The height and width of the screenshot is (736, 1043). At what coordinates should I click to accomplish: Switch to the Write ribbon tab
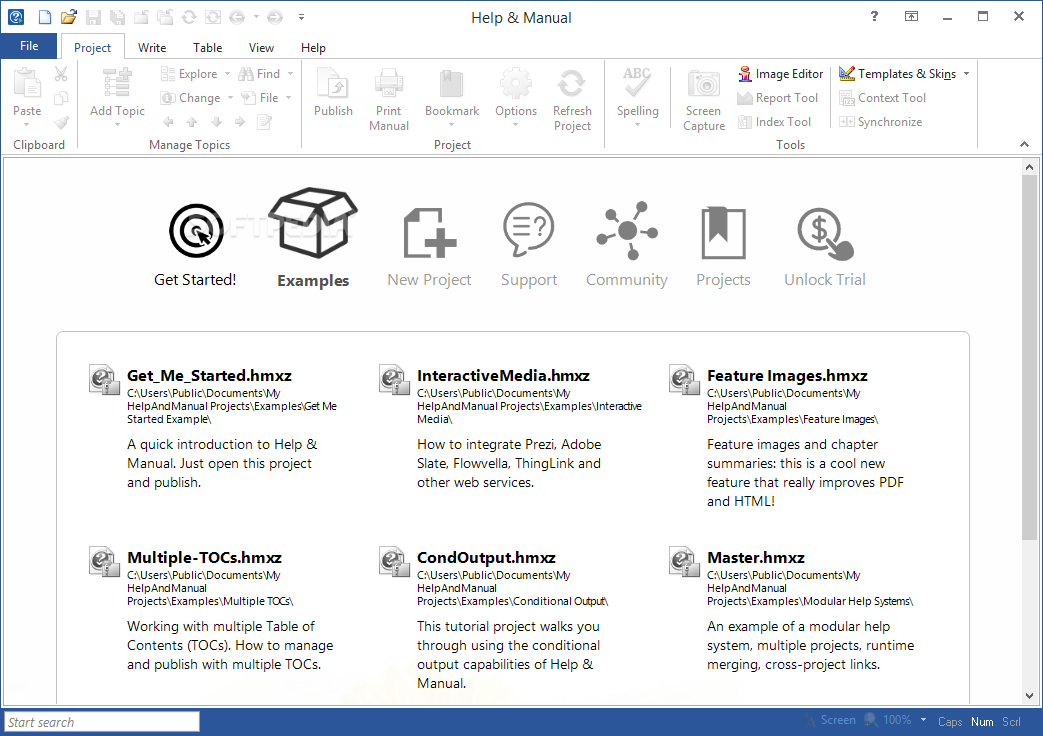click(x=152, y=47)
